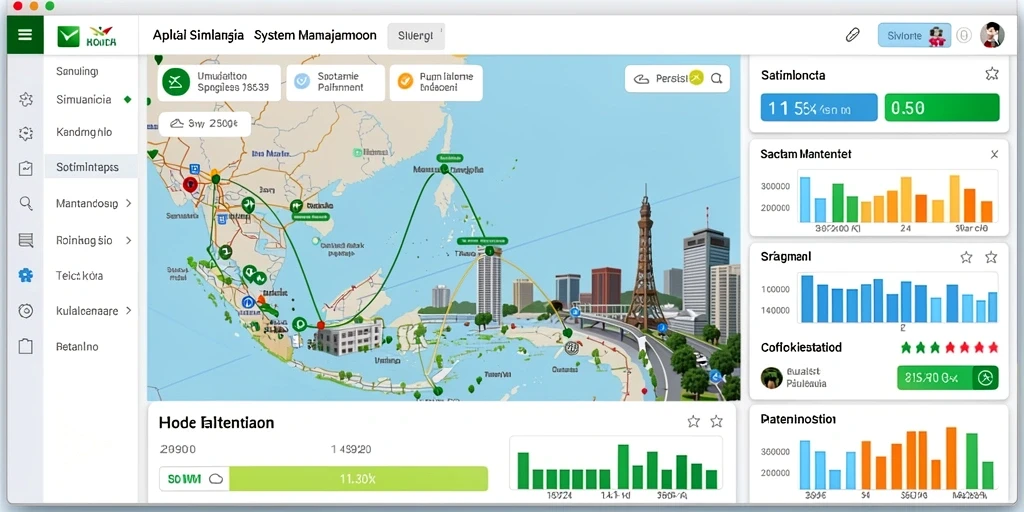Image resolution: width=1024 pixels, height=512 pixels.
Task: Click the 28900 value in Hode Faltentiaon
Action: click(x=178, y=449)
